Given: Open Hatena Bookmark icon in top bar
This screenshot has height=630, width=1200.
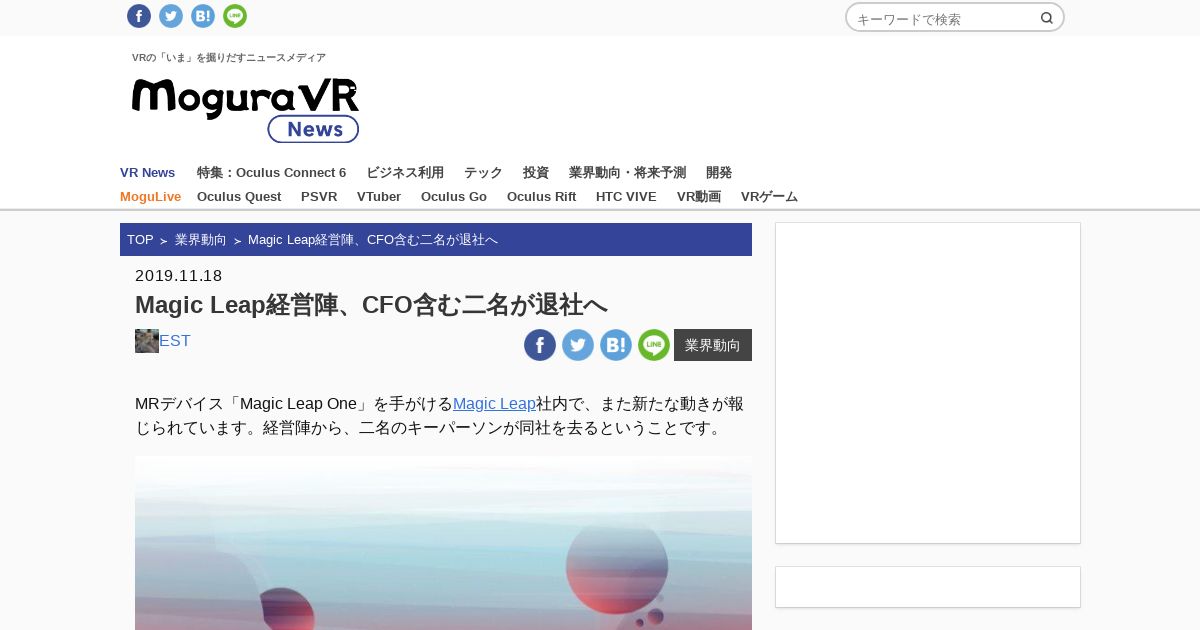Looking at the screenshot, I should click(x=203, y=16).
